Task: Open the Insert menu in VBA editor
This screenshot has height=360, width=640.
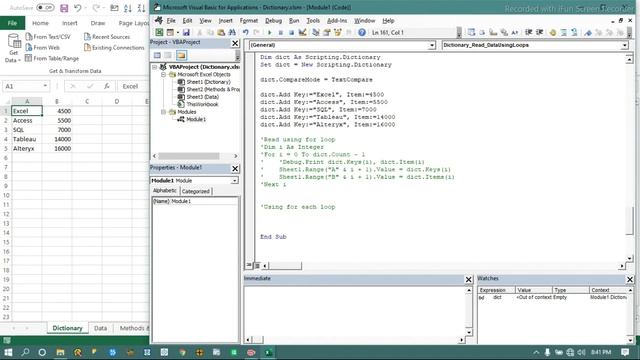Action: click(x=225, y=20)
